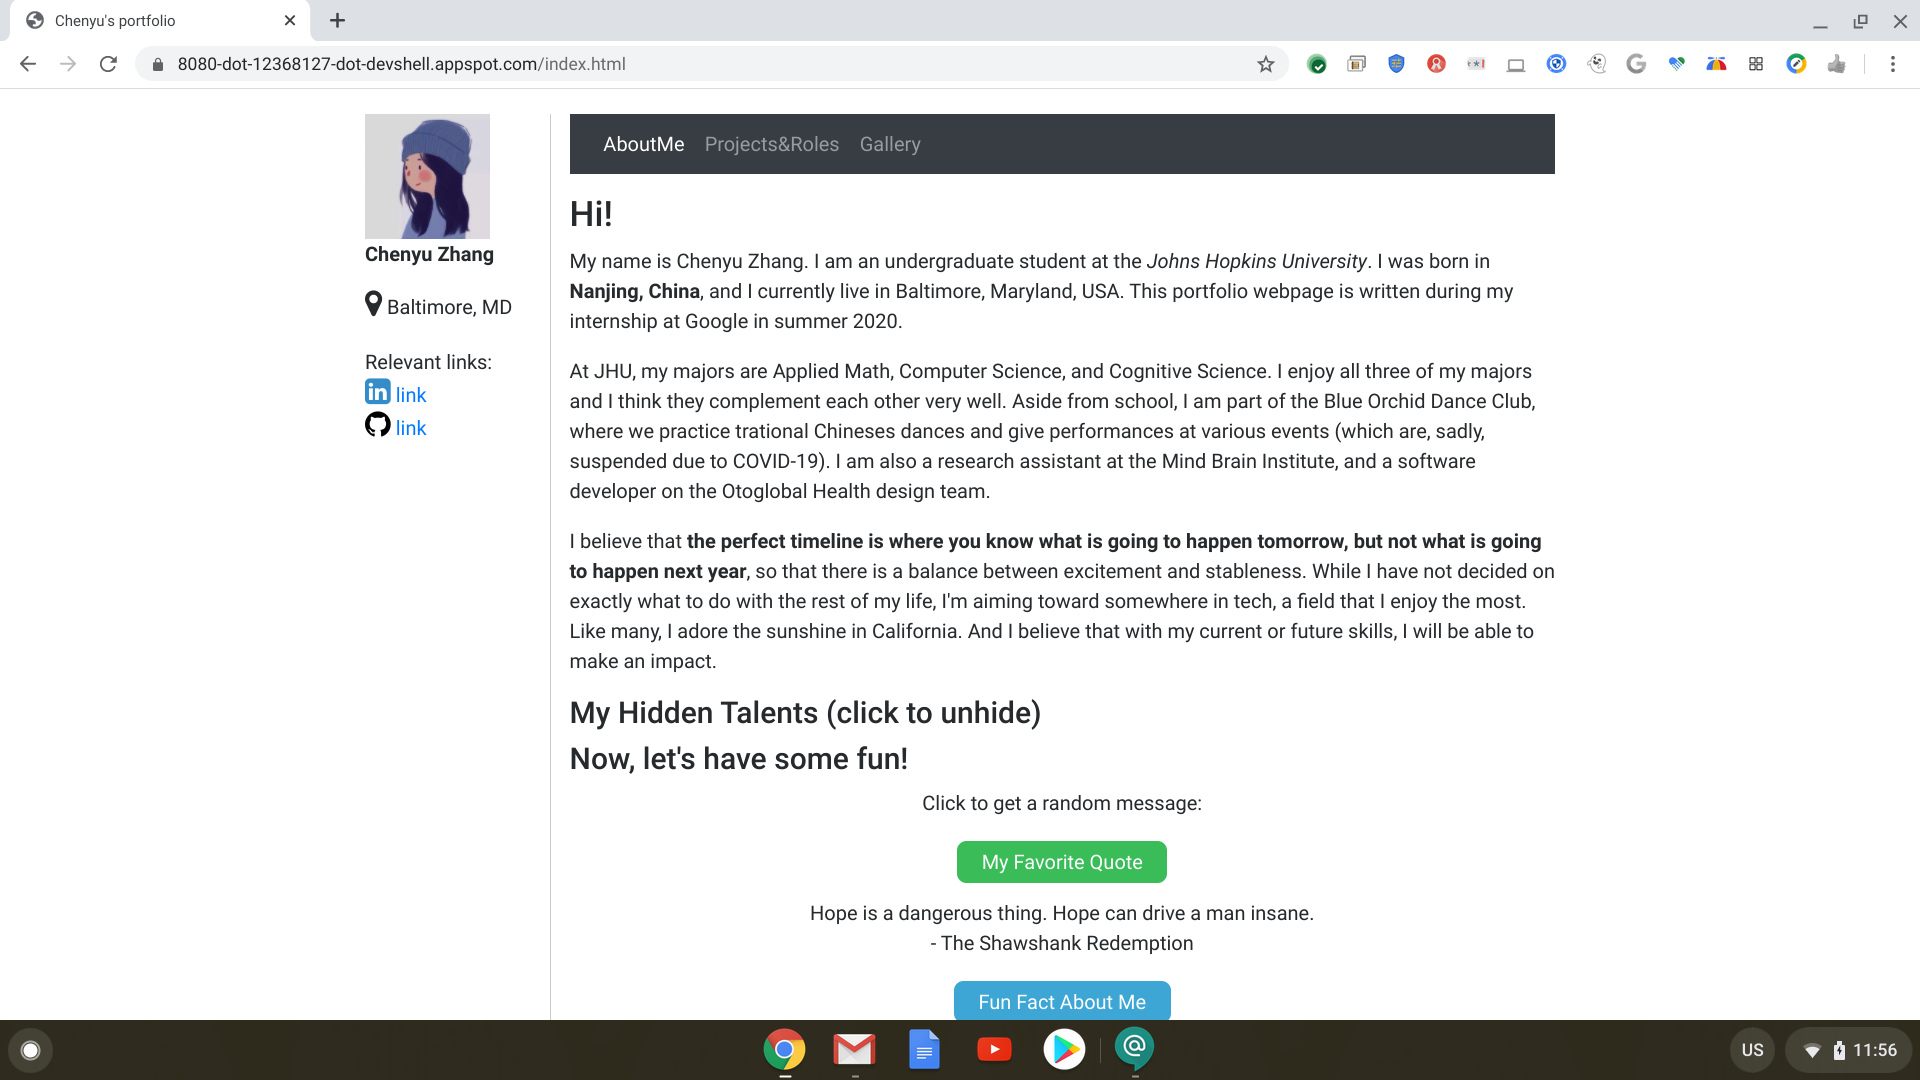Open US keyboard input selector
Image resolution: width=1920 pixels, height=1080 pixels.
pos(1752,1050)
